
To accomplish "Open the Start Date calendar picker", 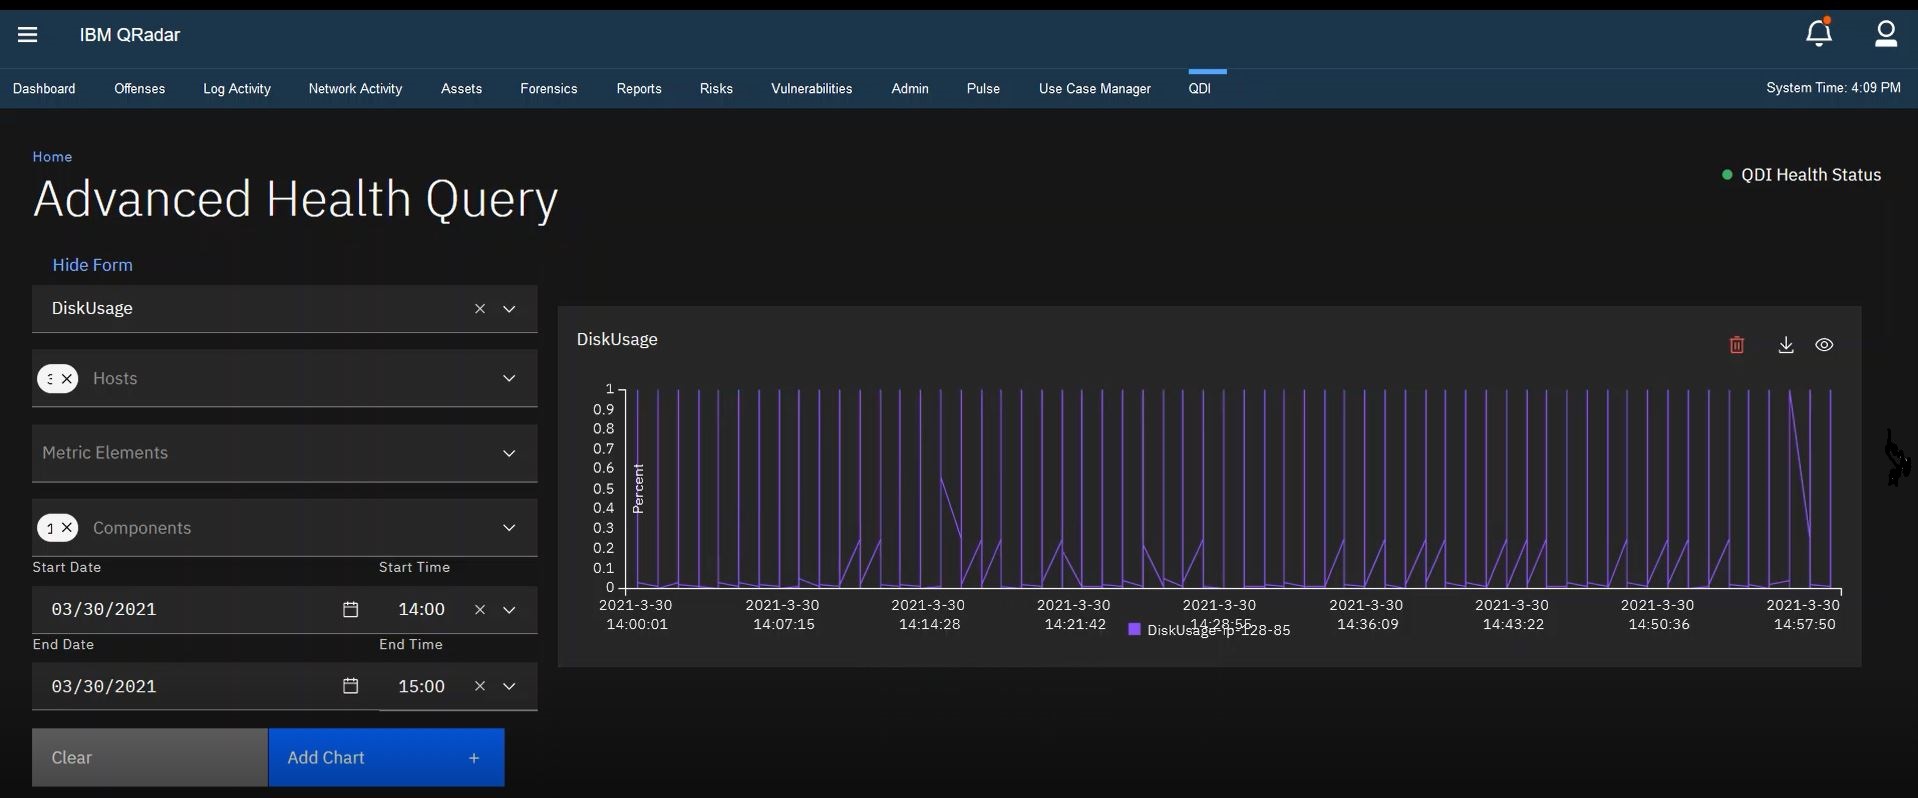I will [351, 610].
